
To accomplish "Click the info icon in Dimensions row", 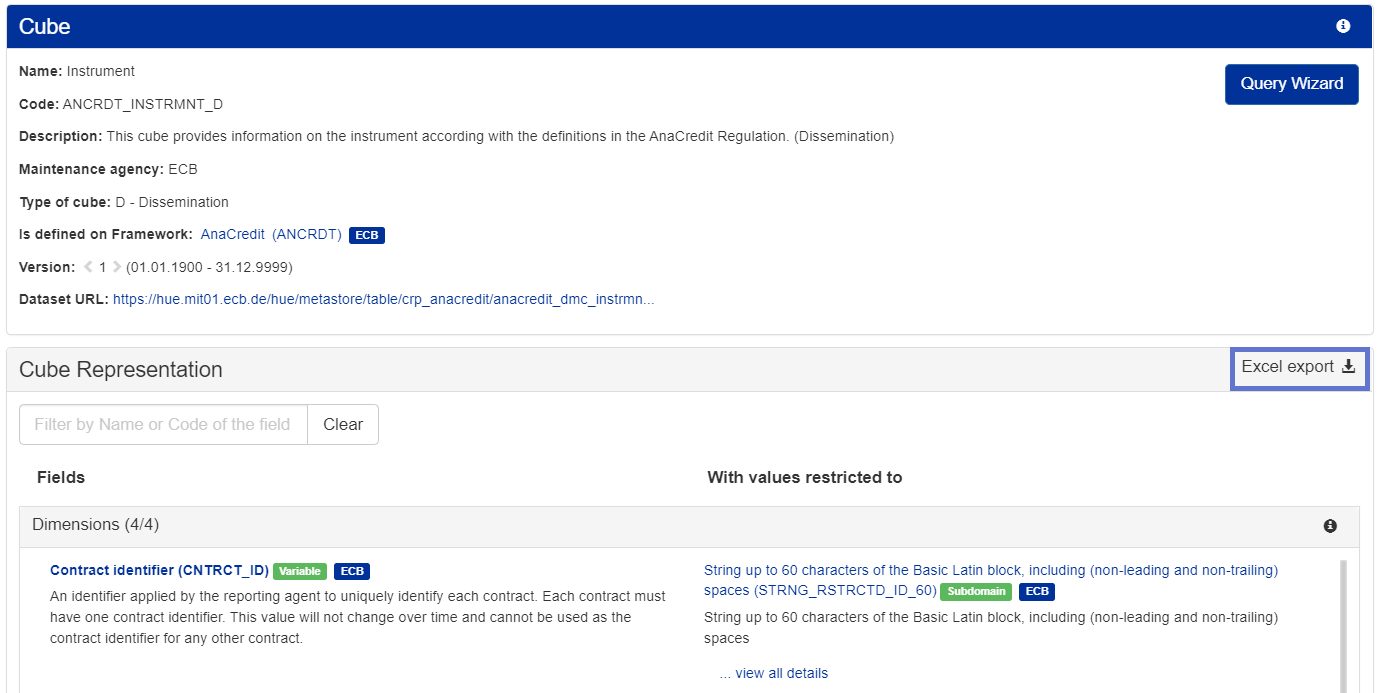I will coord(1330,526).
